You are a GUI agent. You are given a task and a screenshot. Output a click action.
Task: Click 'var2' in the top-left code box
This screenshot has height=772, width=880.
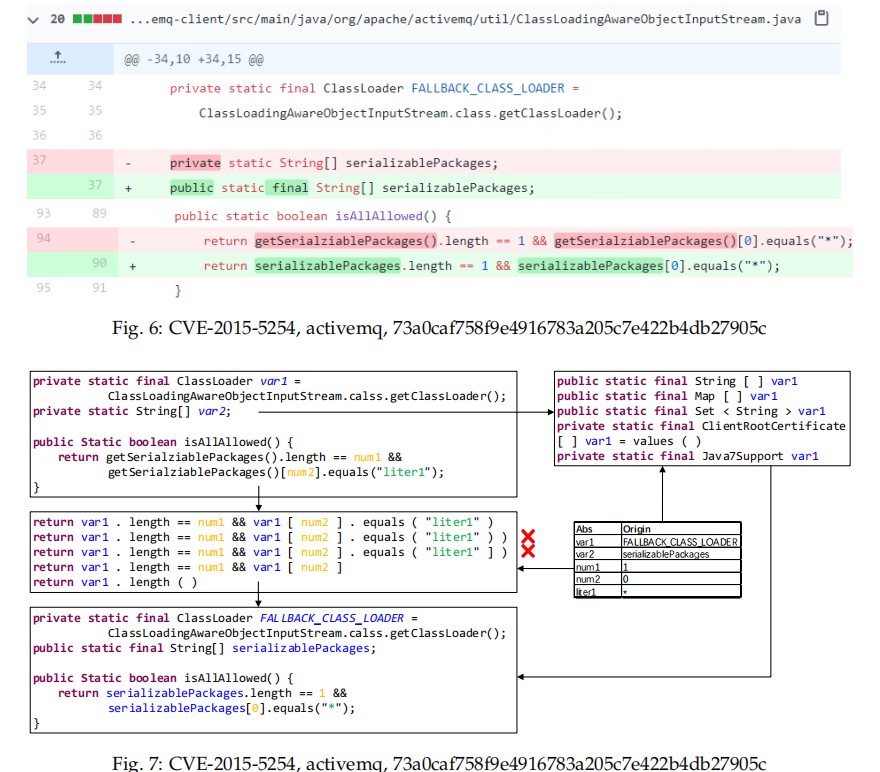tap(212, 411)
